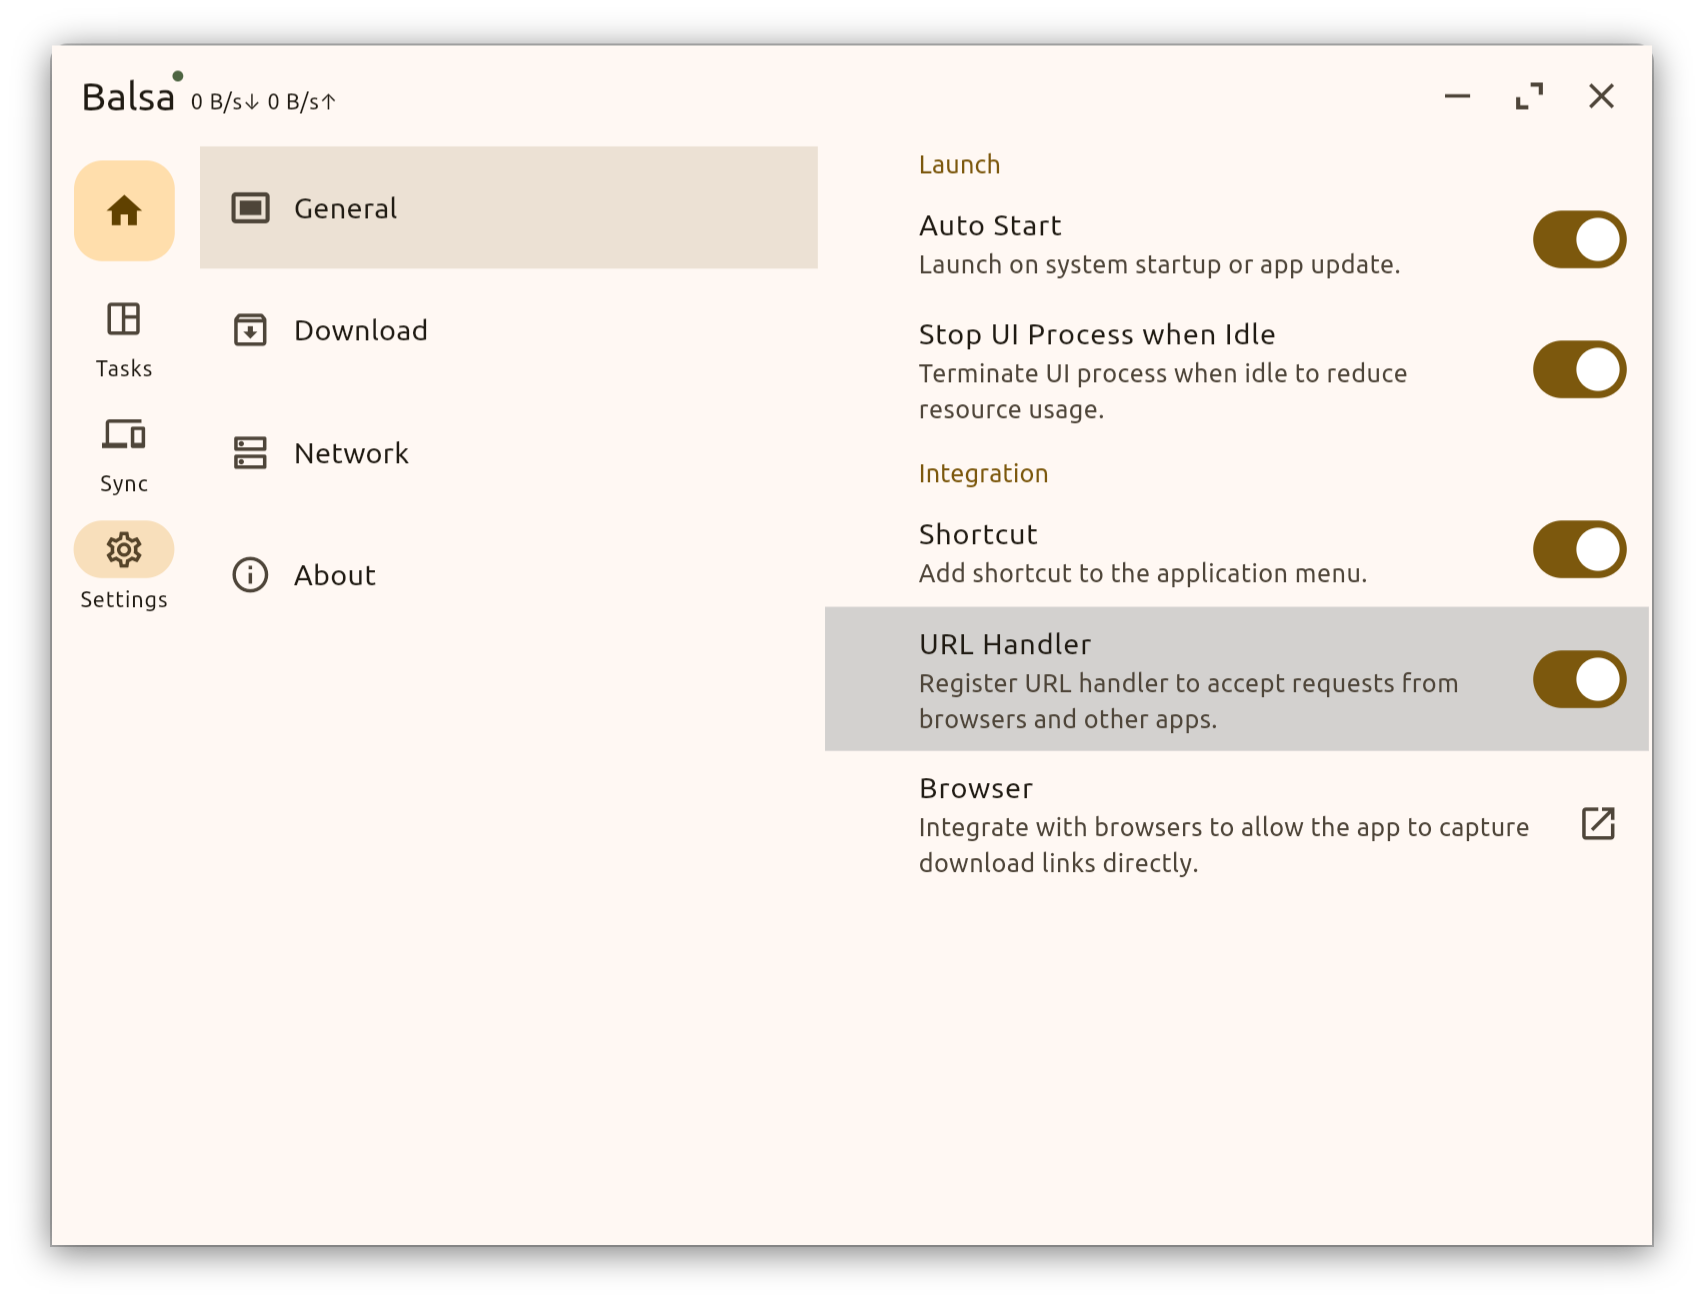
Task: Disable Auto Start toggle
Action: (x=1578, y=239)
